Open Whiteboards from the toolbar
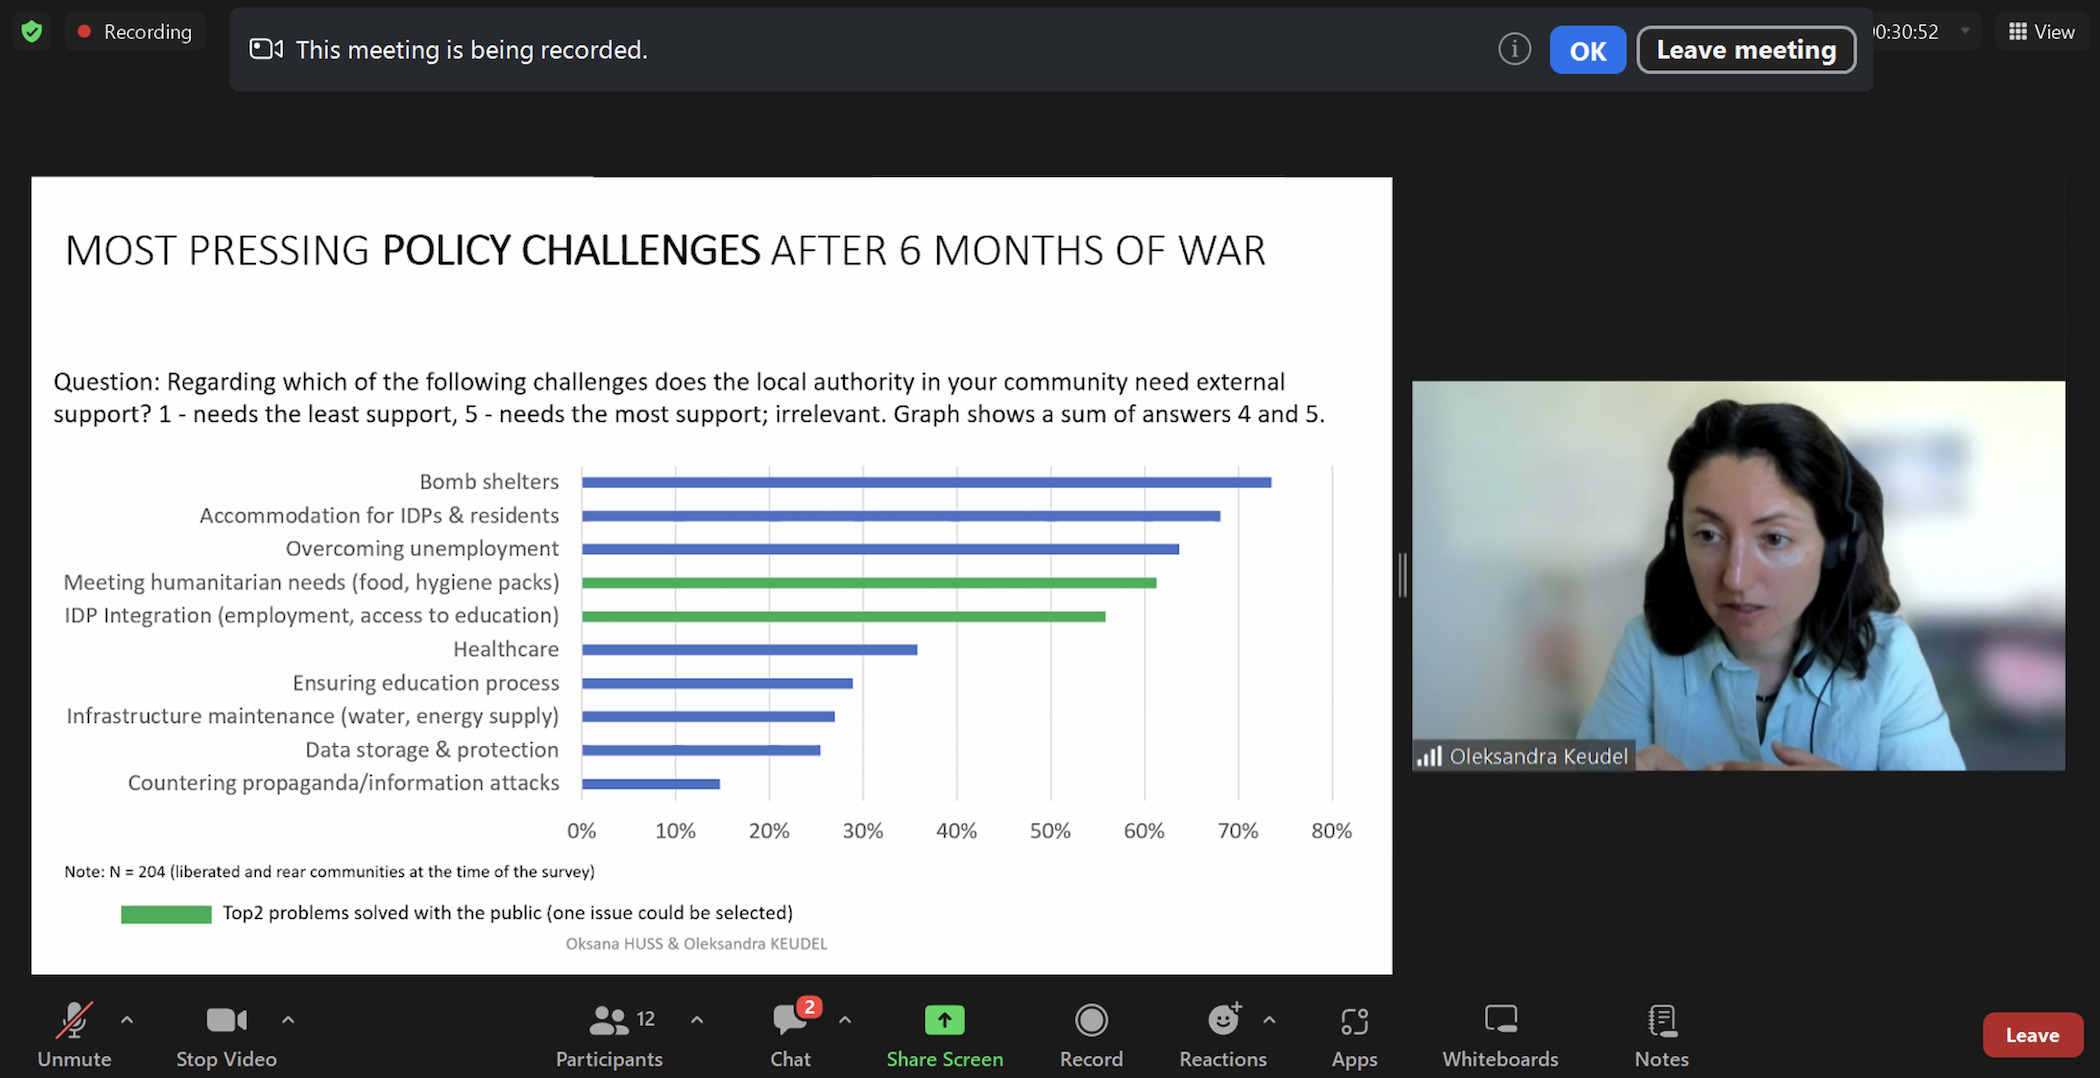This screenshot has width=2100, height=1078. pos(1500,1034)
